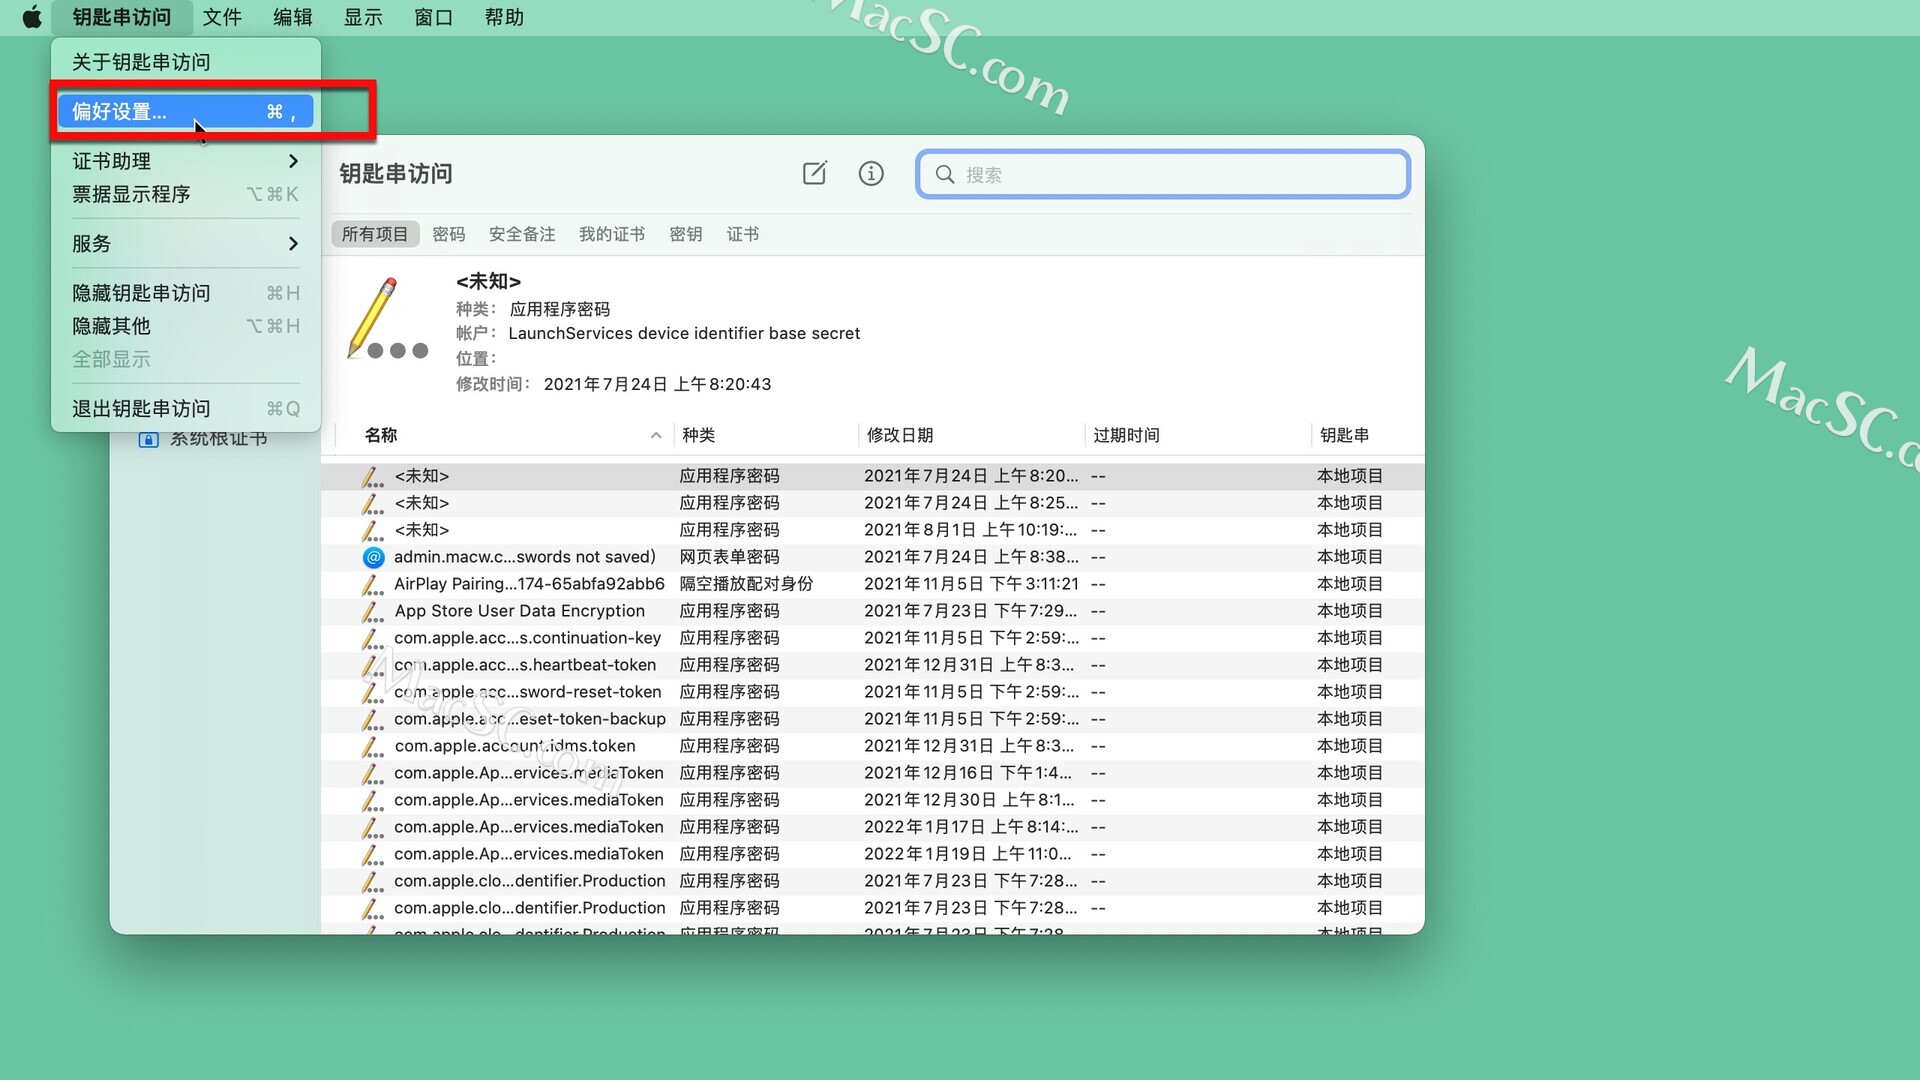Expand the 证书助理 submenu arrow

coord(292,161)
